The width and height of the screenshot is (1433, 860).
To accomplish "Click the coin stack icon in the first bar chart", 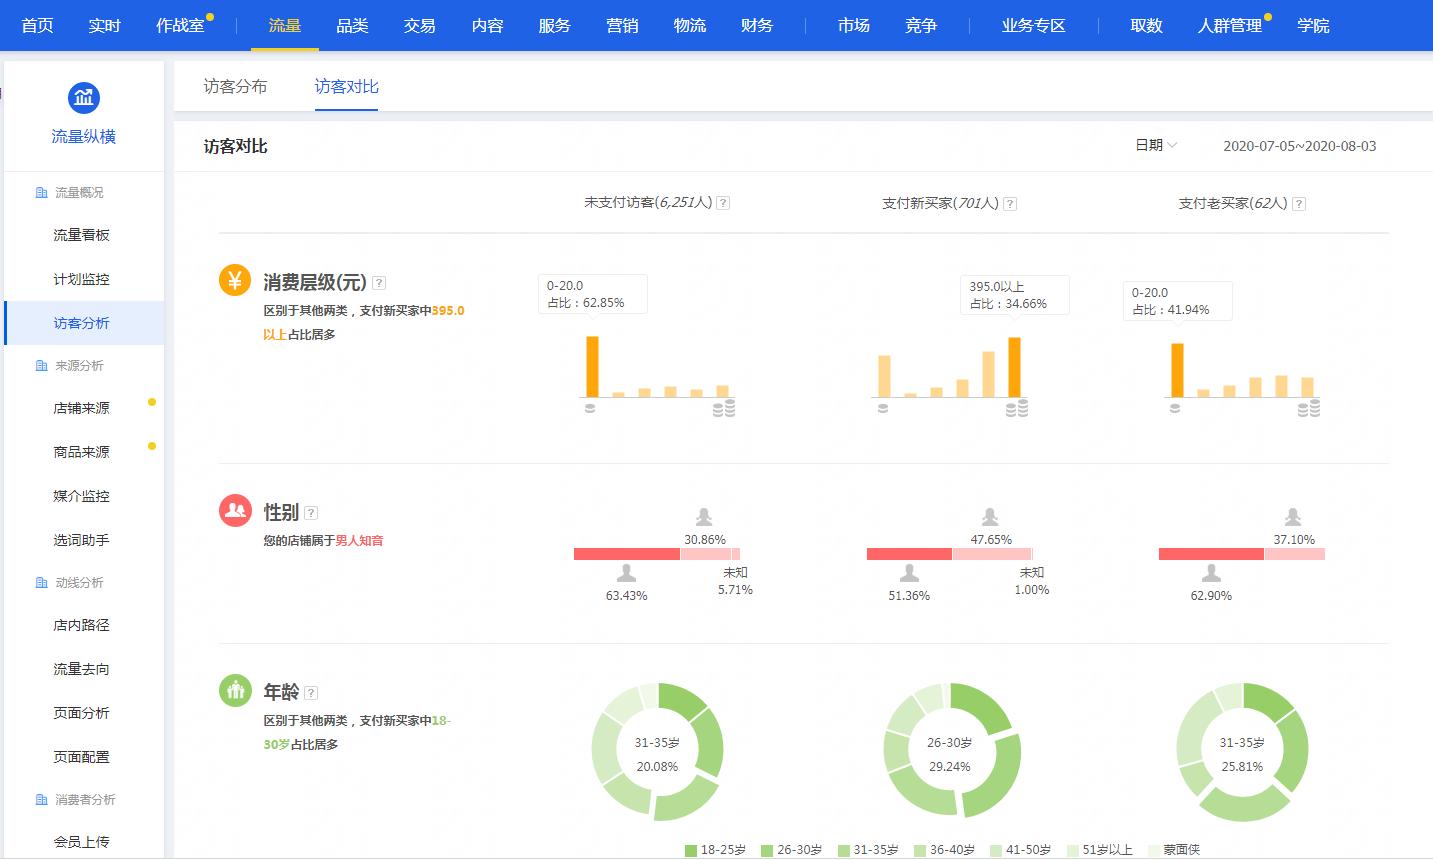I will [722, 407].
